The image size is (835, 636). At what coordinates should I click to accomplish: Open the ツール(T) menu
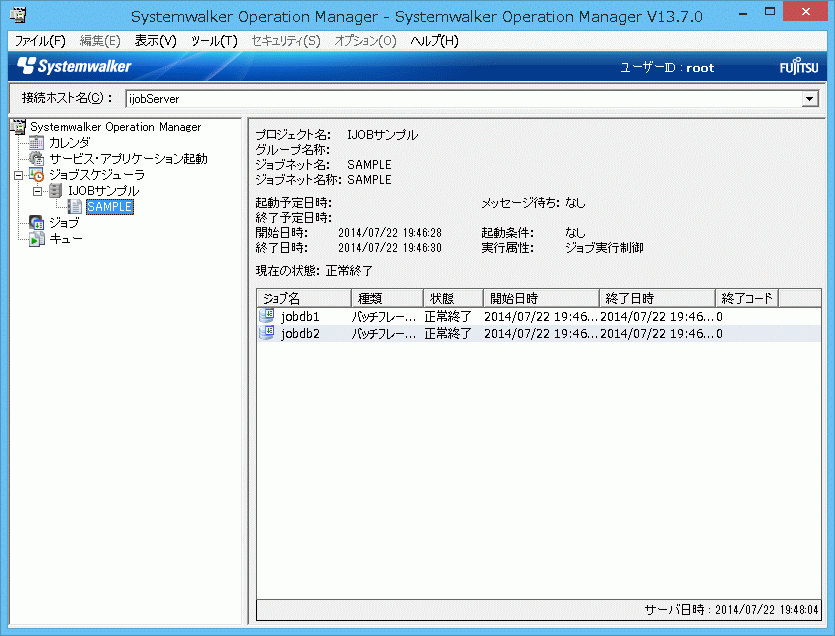point(214,41)
